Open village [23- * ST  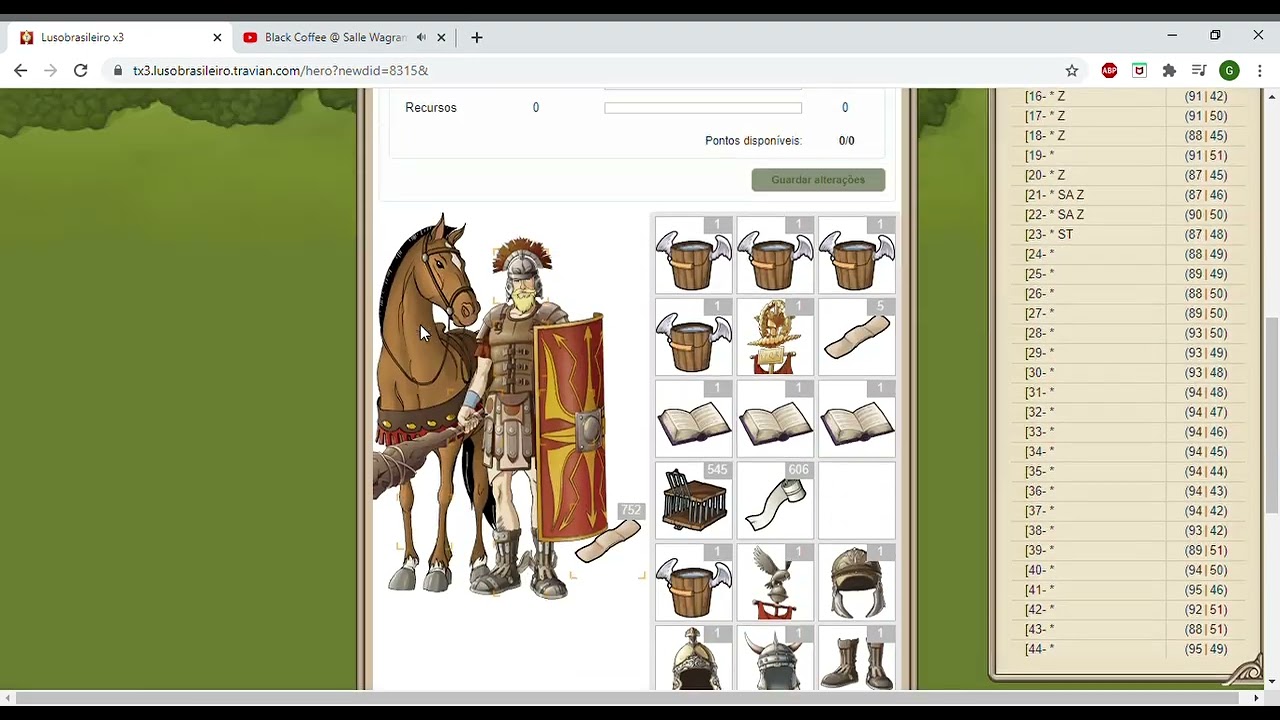point(1049,235)
